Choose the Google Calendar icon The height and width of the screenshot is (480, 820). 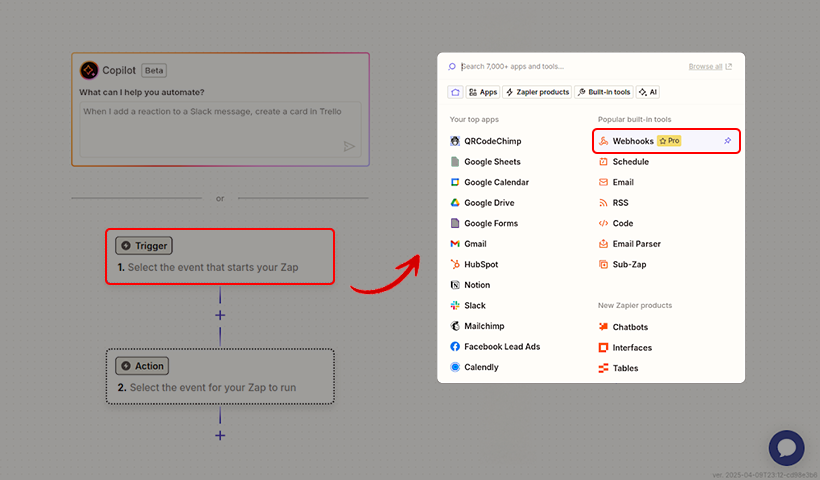click(455, 182)
